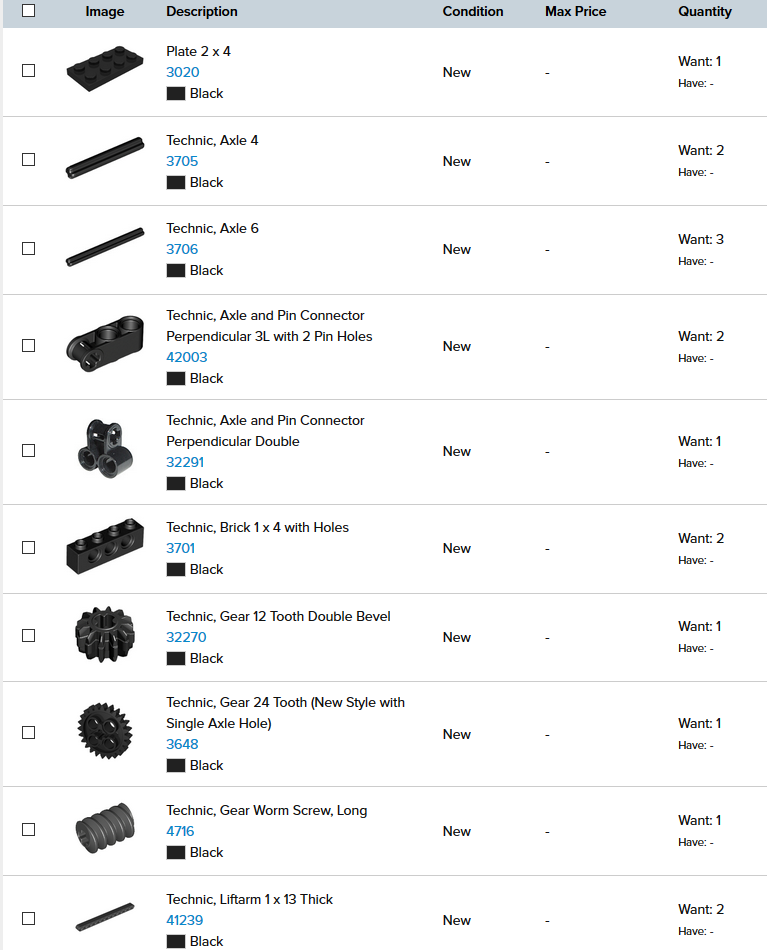The width and height of the screenshot is (767, 950).
Task: Tick the select-all checkbox in the header
Action: click(x=28, y=10)
